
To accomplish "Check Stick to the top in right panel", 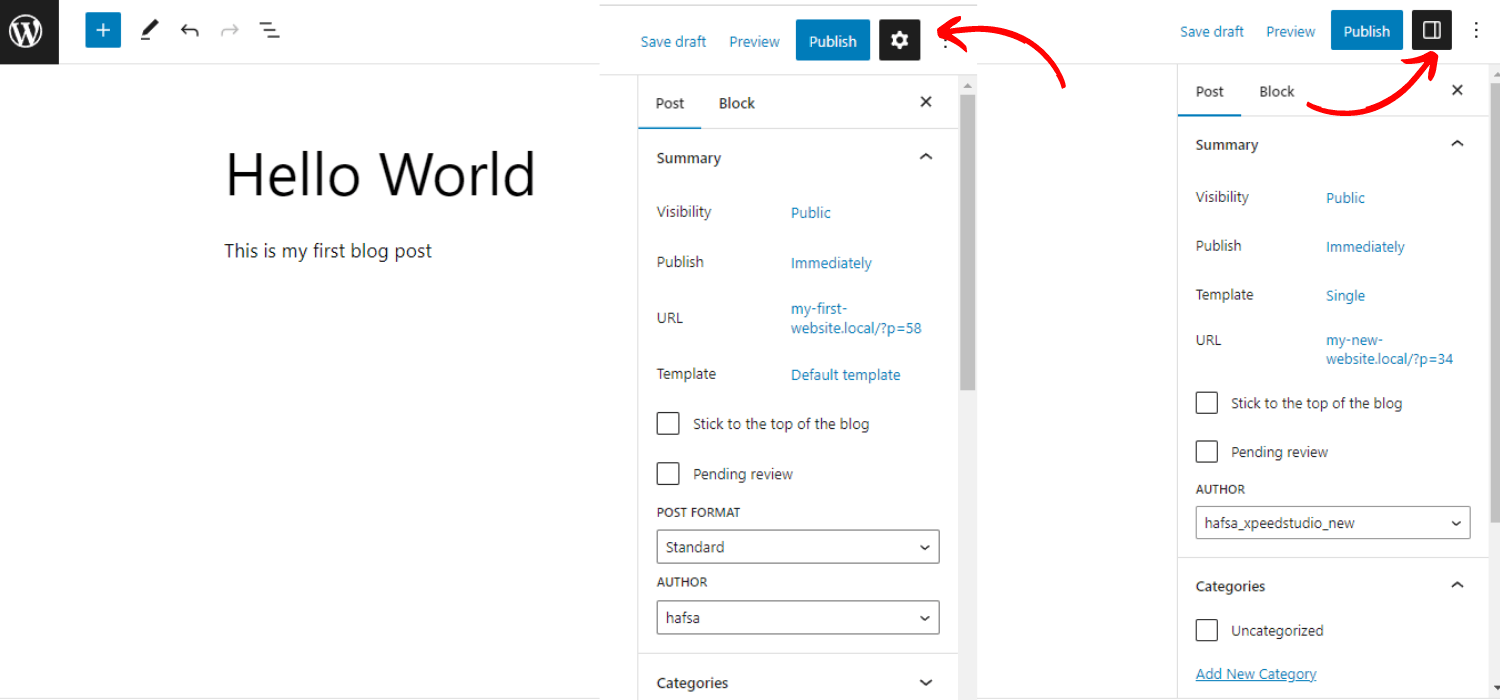I will pos(1207,402).
